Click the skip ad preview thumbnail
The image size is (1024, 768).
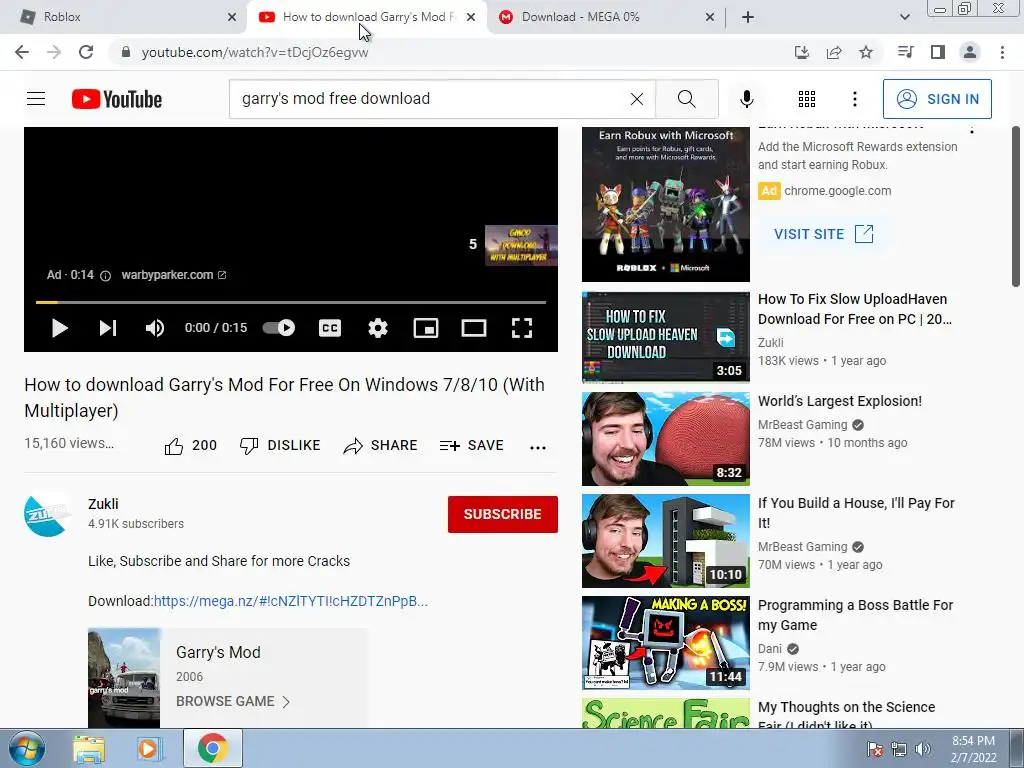click(520, 245)
